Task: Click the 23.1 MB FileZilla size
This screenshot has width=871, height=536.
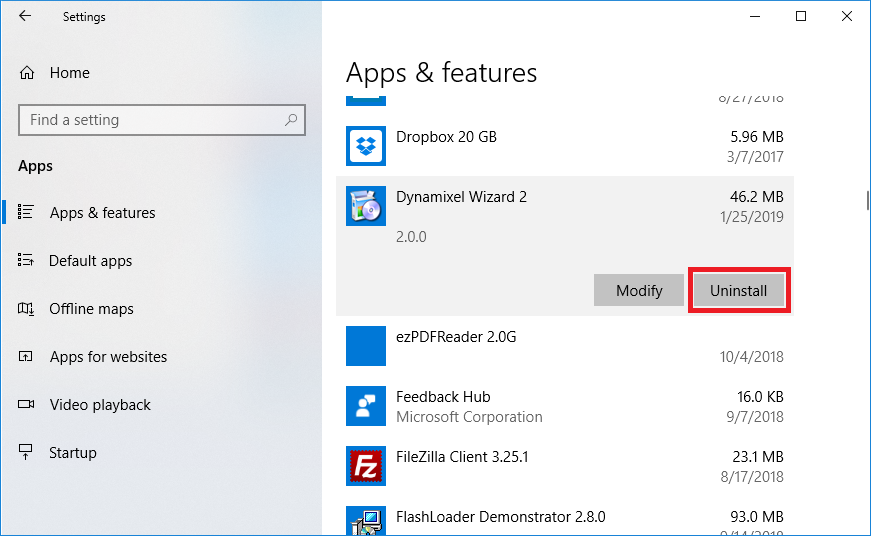Action: pos(758,457)
